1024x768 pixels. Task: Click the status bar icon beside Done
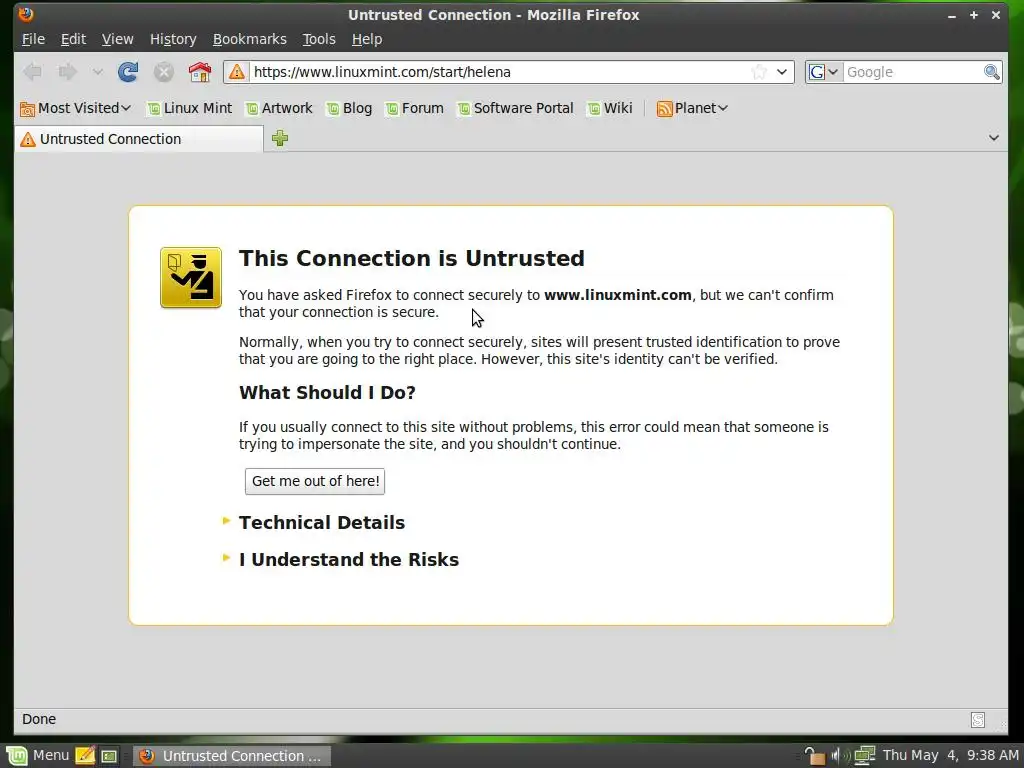point(978,720)
